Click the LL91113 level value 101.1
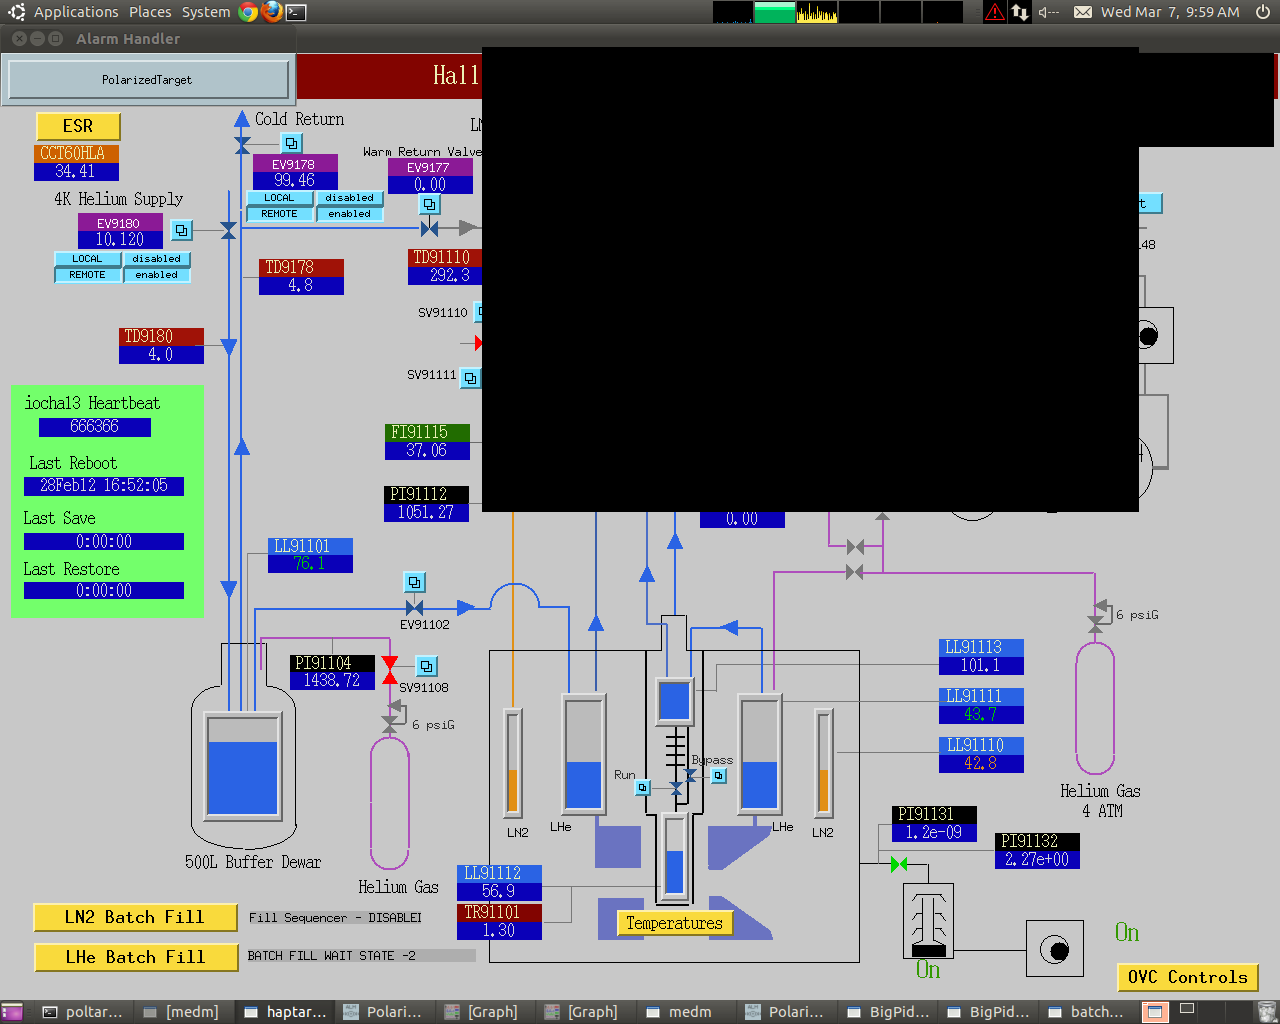Viewport: 1280px width, 1024px height. 981,665
